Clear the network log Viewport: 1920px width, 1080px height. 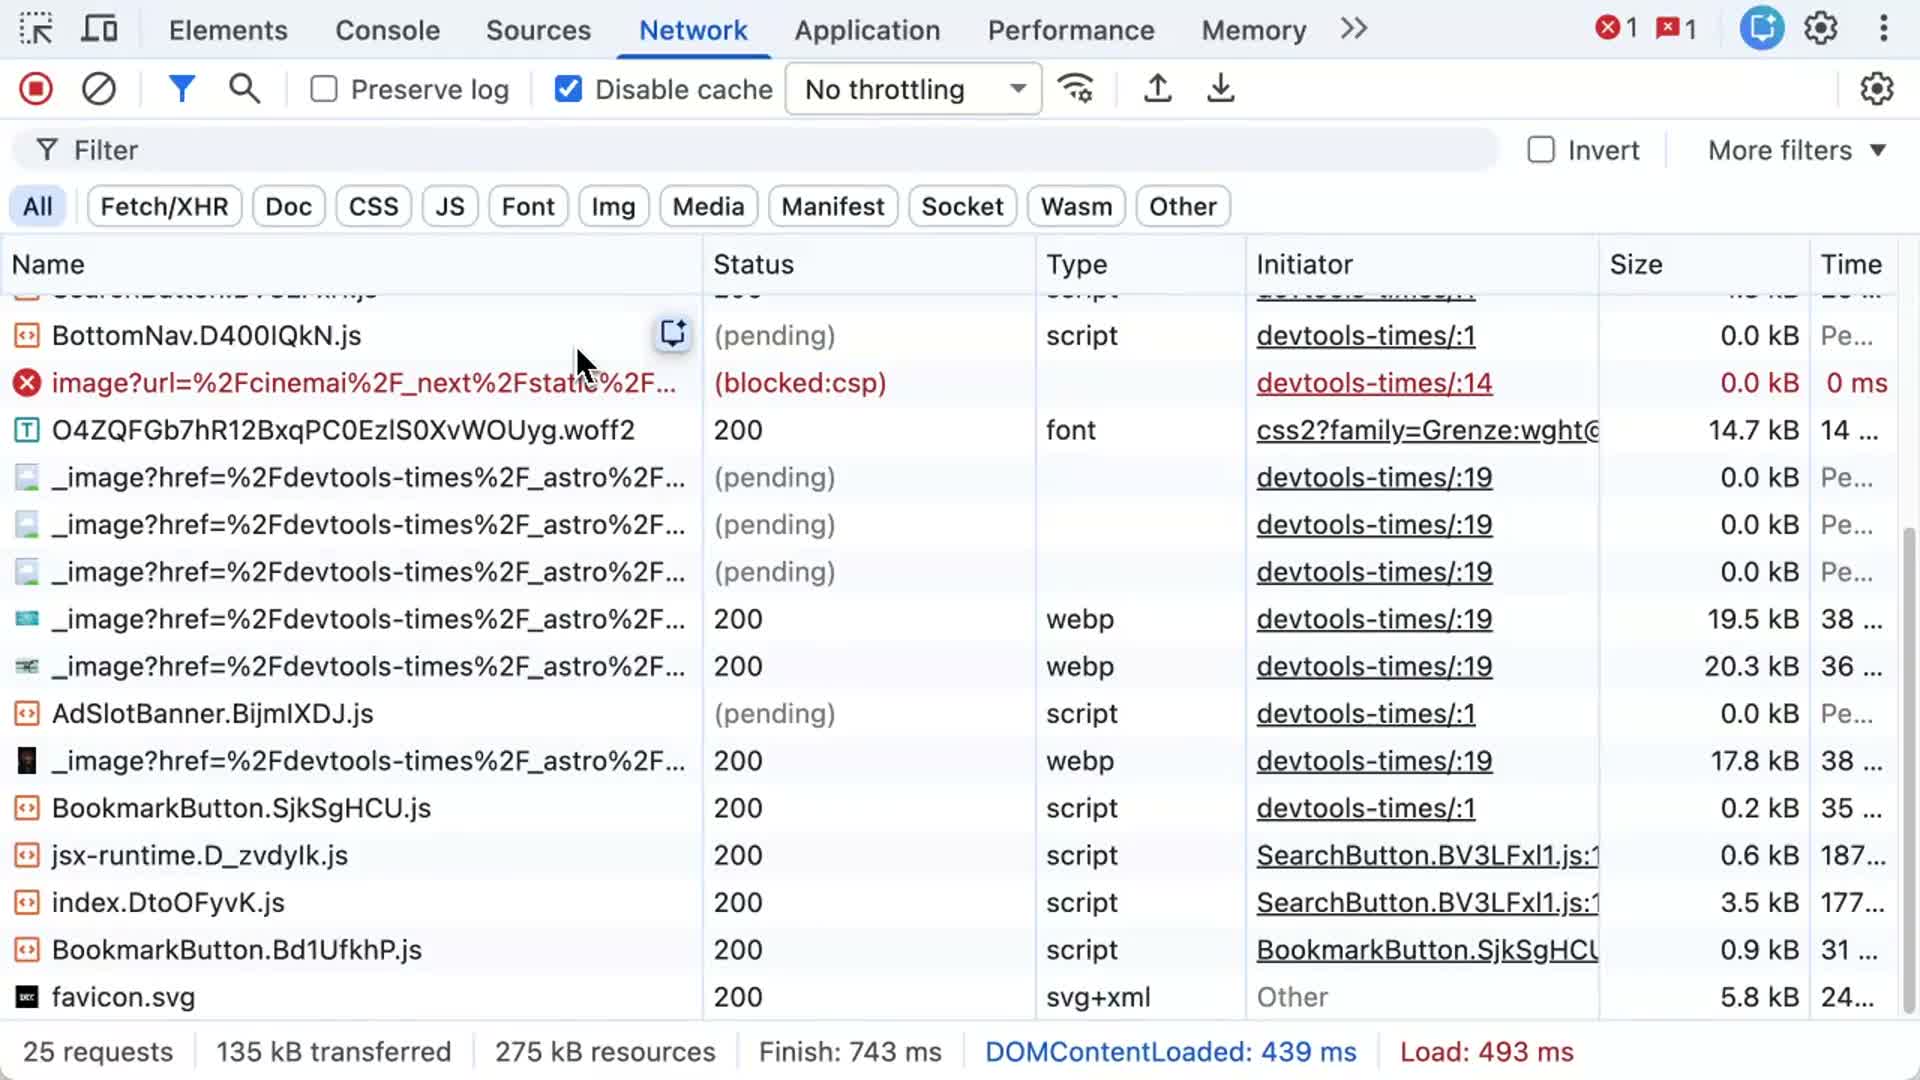98,88
